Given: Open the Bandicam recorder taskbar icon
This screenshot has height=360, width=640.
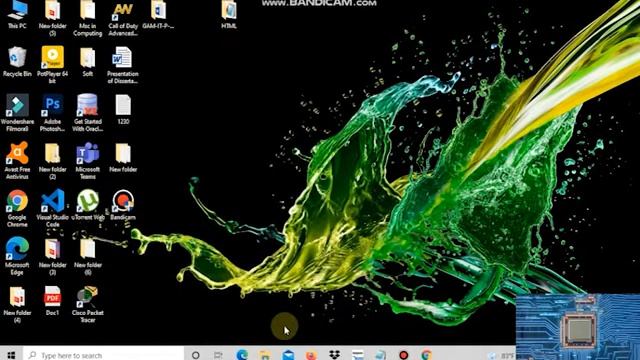Looking at the screenshot, I should click(404, 355).
